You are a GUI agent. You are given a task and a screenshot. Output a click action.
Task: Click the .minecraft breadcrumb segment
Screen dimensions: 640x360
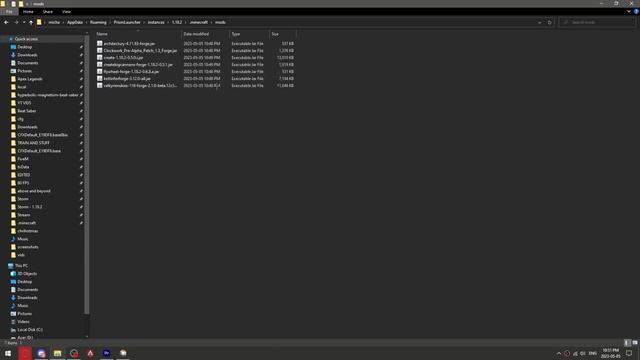(199, 22)
